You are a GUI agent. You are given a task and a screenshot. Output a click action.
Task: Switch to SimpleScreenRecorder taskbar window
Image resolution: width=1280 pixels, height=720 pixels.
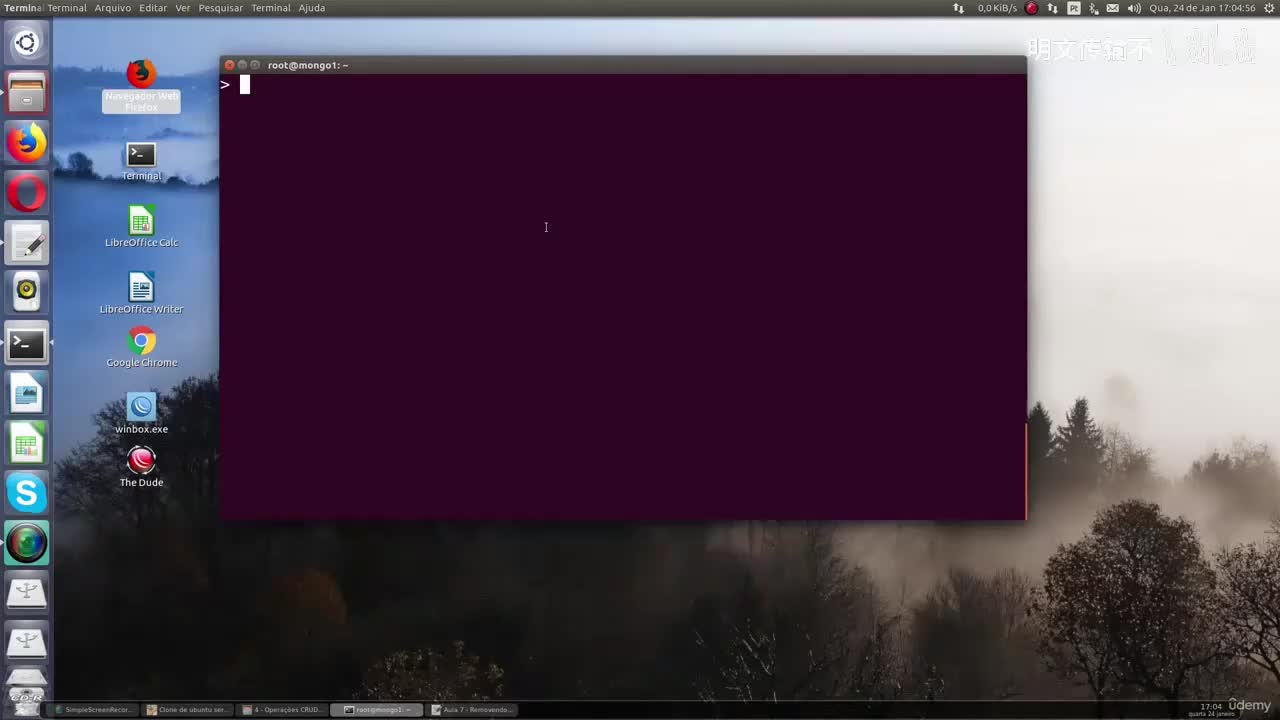93,710
